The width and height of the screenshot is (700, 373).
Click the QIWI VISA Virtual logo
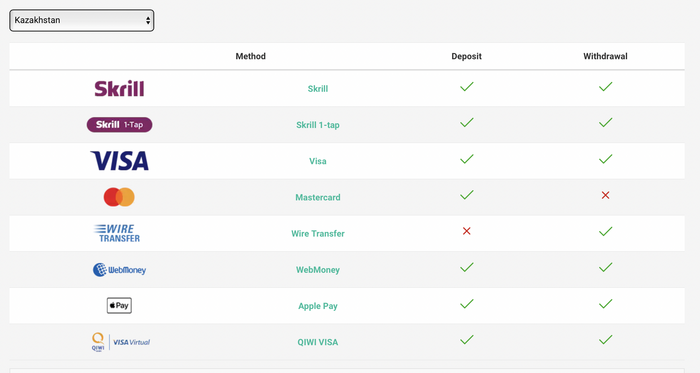pos(121,342)
